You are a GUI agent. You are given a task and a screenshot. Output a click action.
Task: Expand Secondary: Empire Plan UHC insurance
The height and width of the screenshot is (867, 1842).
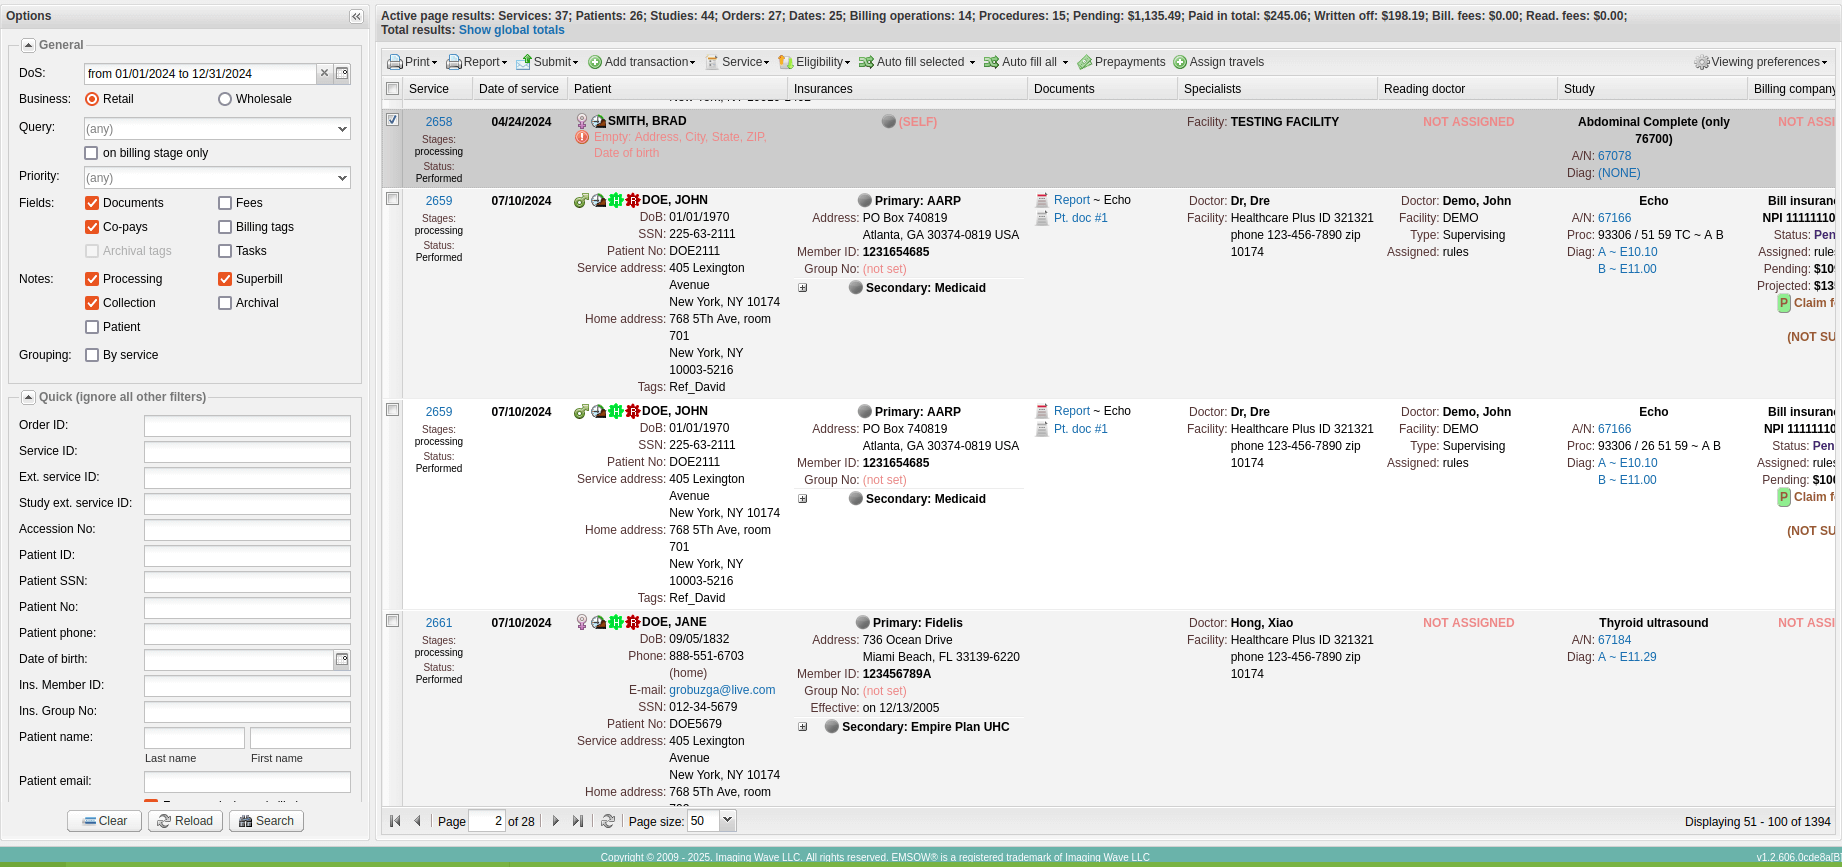[x=802, y=727]
